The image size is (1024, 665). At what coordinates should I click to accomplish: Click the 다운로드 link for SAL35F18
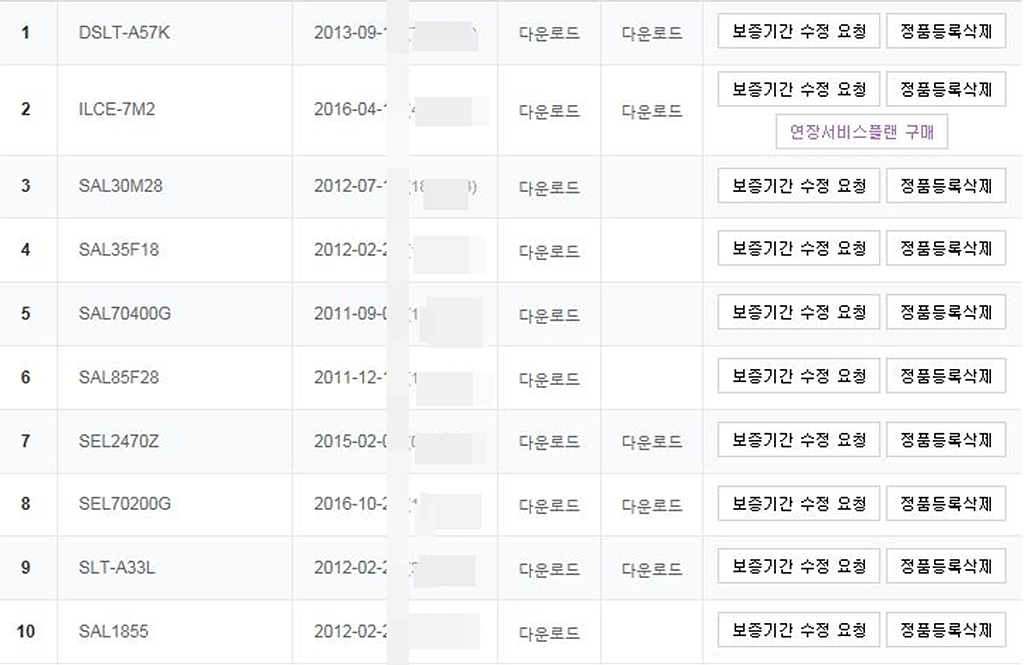549,252
